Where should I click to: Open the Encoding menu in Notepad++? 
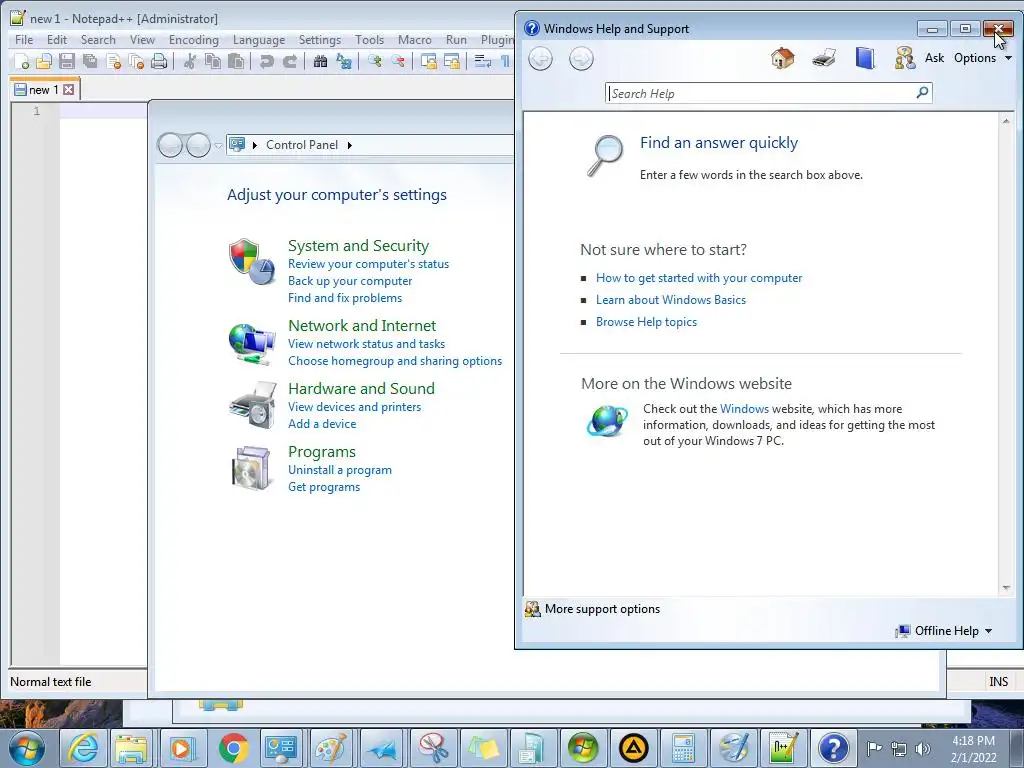(x=193, y=40)
